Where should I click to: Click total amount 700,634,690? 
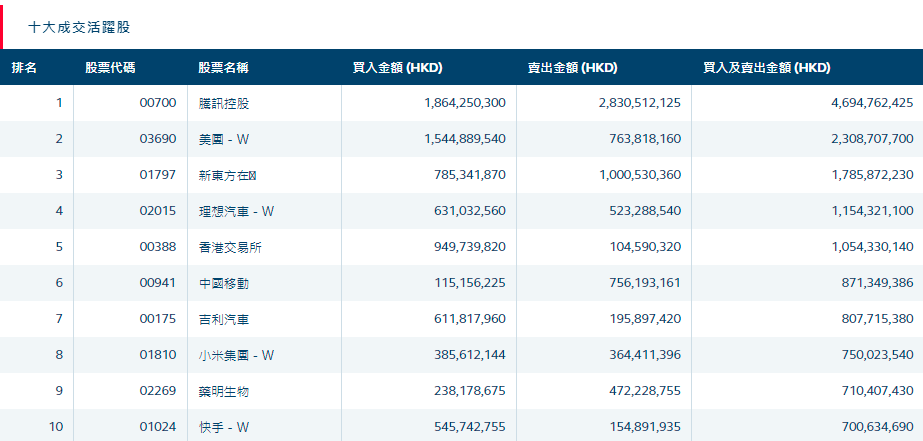[x=880, y=427]
